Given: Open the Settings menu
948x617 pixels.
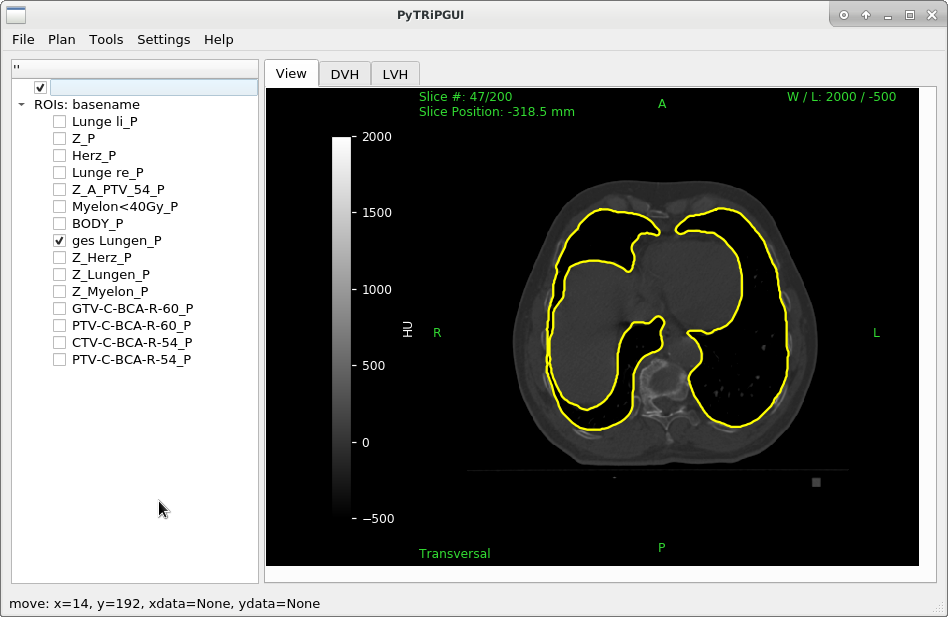Looking at the screenshot, I should 163,39.
